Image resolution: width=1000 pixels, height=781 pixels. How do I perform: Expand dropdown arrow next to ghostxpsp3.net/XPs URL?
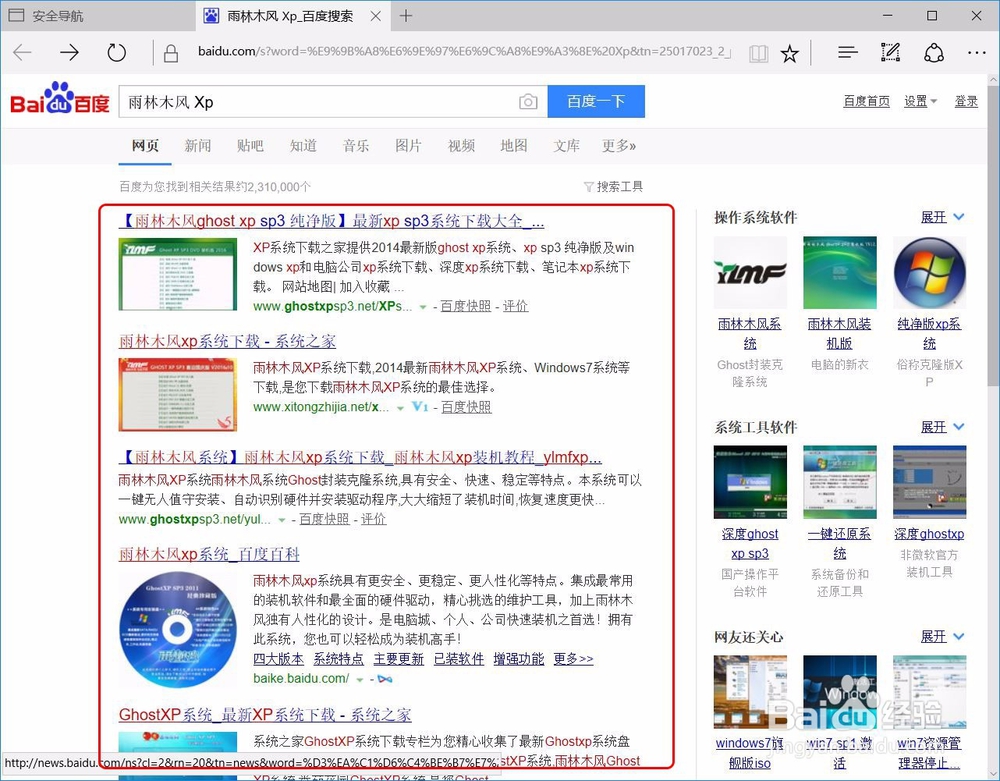click(x=422, y=307)
